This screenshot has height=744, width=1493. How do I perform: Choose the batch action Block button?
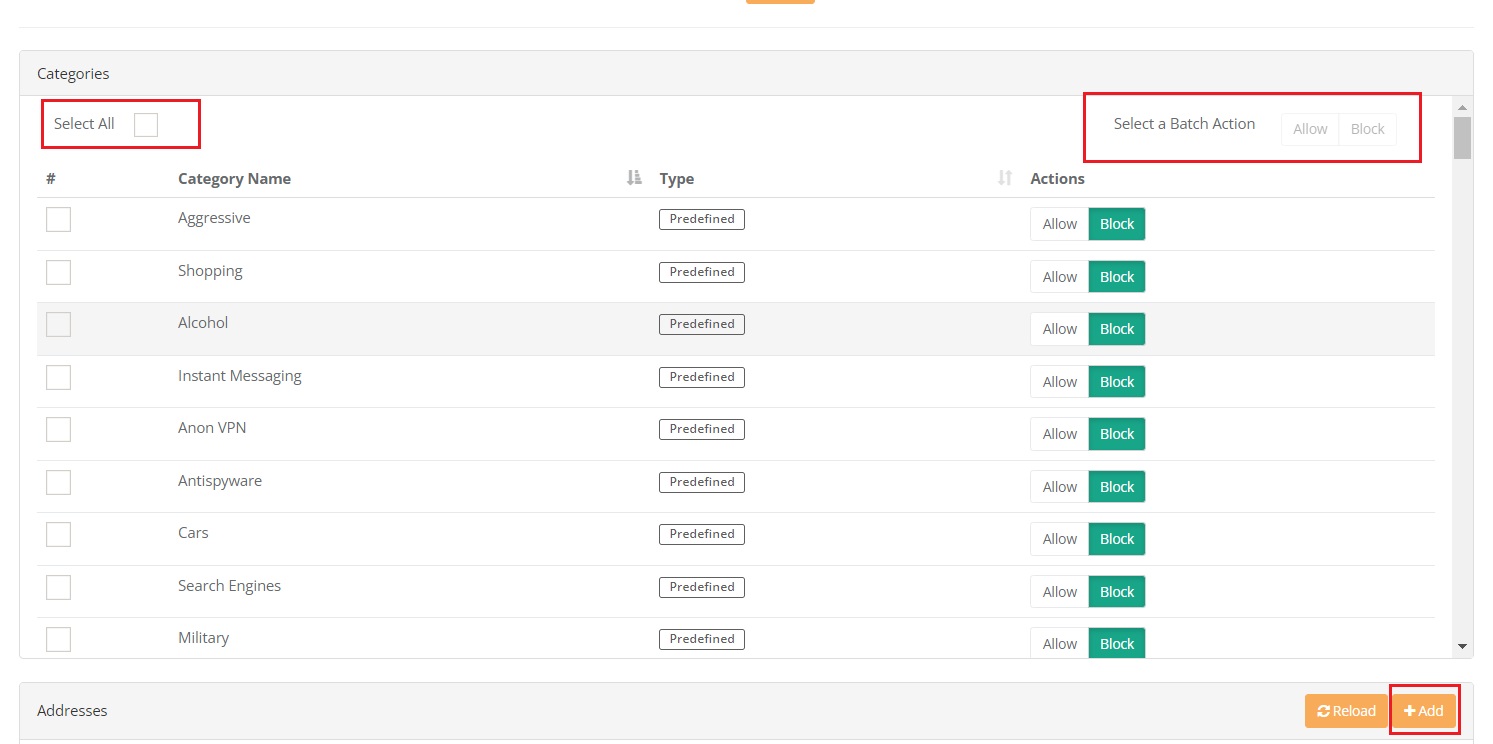(x=1367, y=129)
